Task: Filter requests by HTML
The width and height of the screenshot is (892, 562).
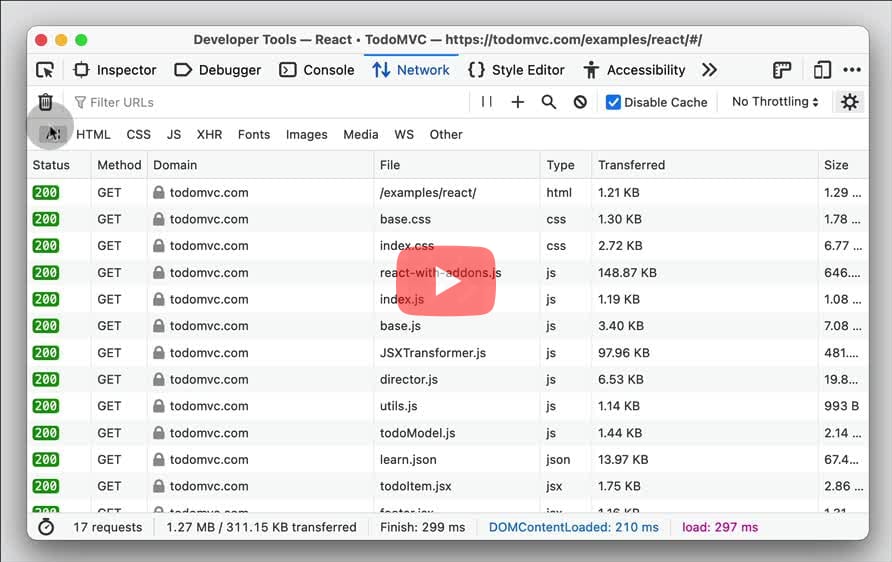Action: coord(93,135)
